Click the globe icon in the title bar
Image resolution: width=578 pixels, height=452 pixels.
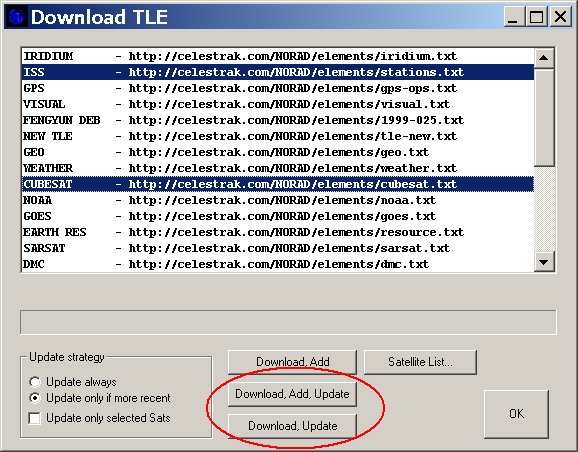[16, 17]
